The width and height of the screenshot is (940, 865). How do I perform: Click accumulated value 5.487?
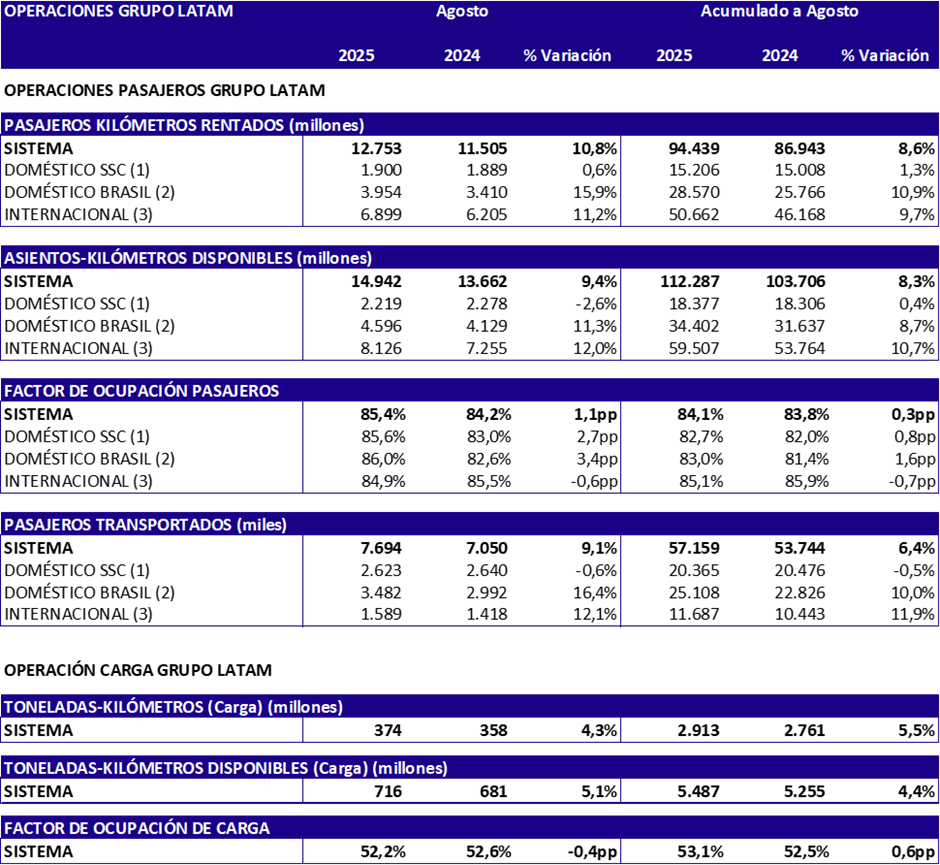(699, 792)
